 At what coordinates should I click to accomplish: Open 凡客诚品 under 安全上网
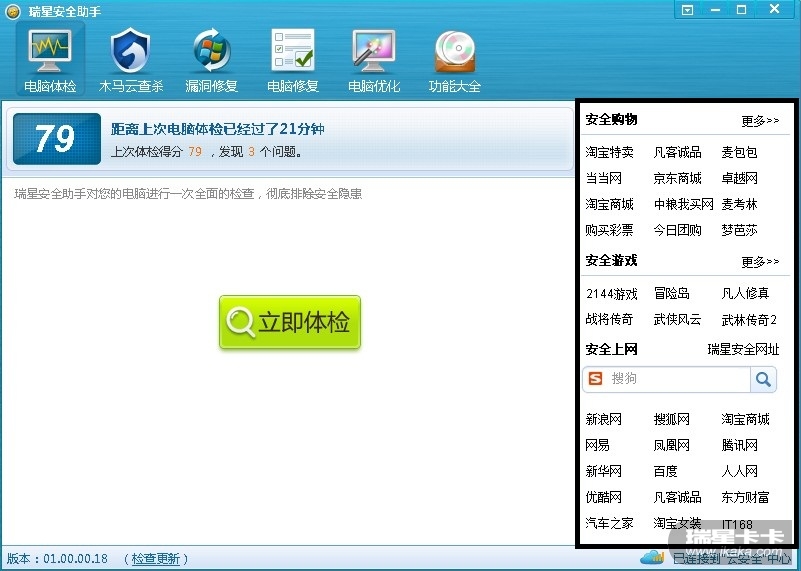pyautogui.click(x=677, y=497)
